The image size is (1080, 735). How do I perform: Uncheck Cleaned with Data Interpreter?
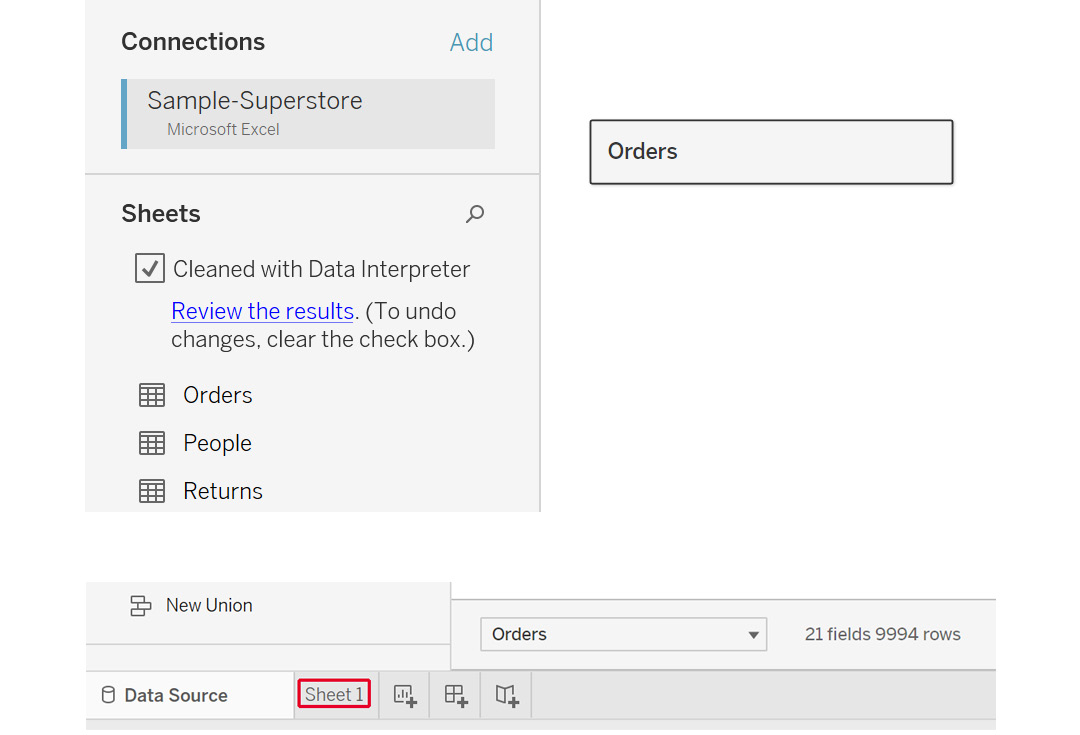(149, 268)
